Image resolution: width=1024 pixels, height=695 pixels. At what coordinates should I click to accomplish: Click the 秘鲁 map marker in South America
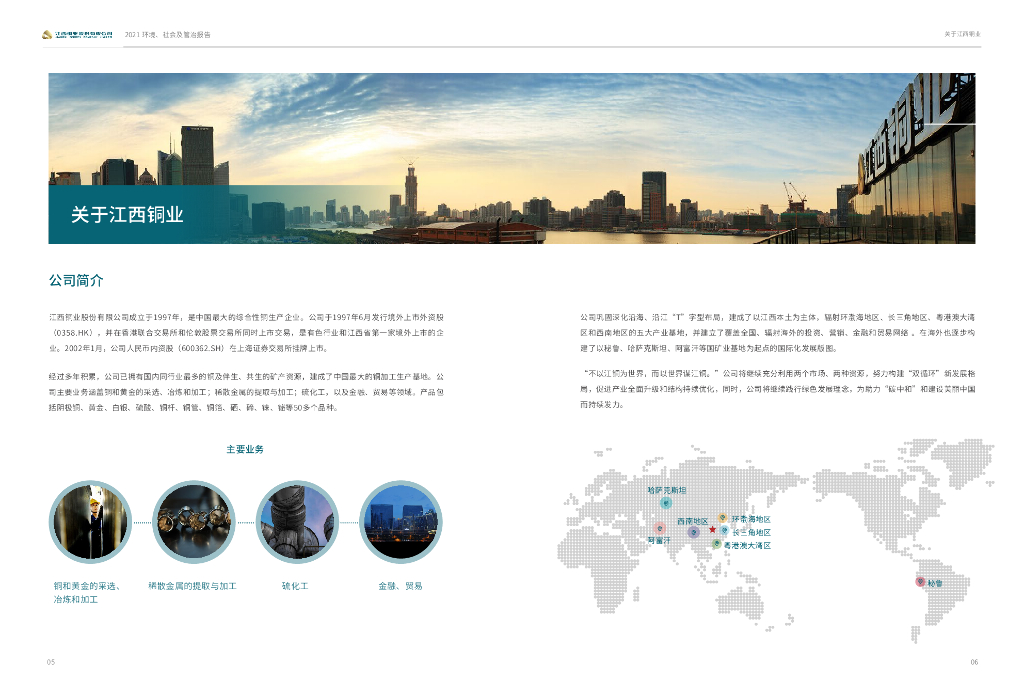[920, 582]
